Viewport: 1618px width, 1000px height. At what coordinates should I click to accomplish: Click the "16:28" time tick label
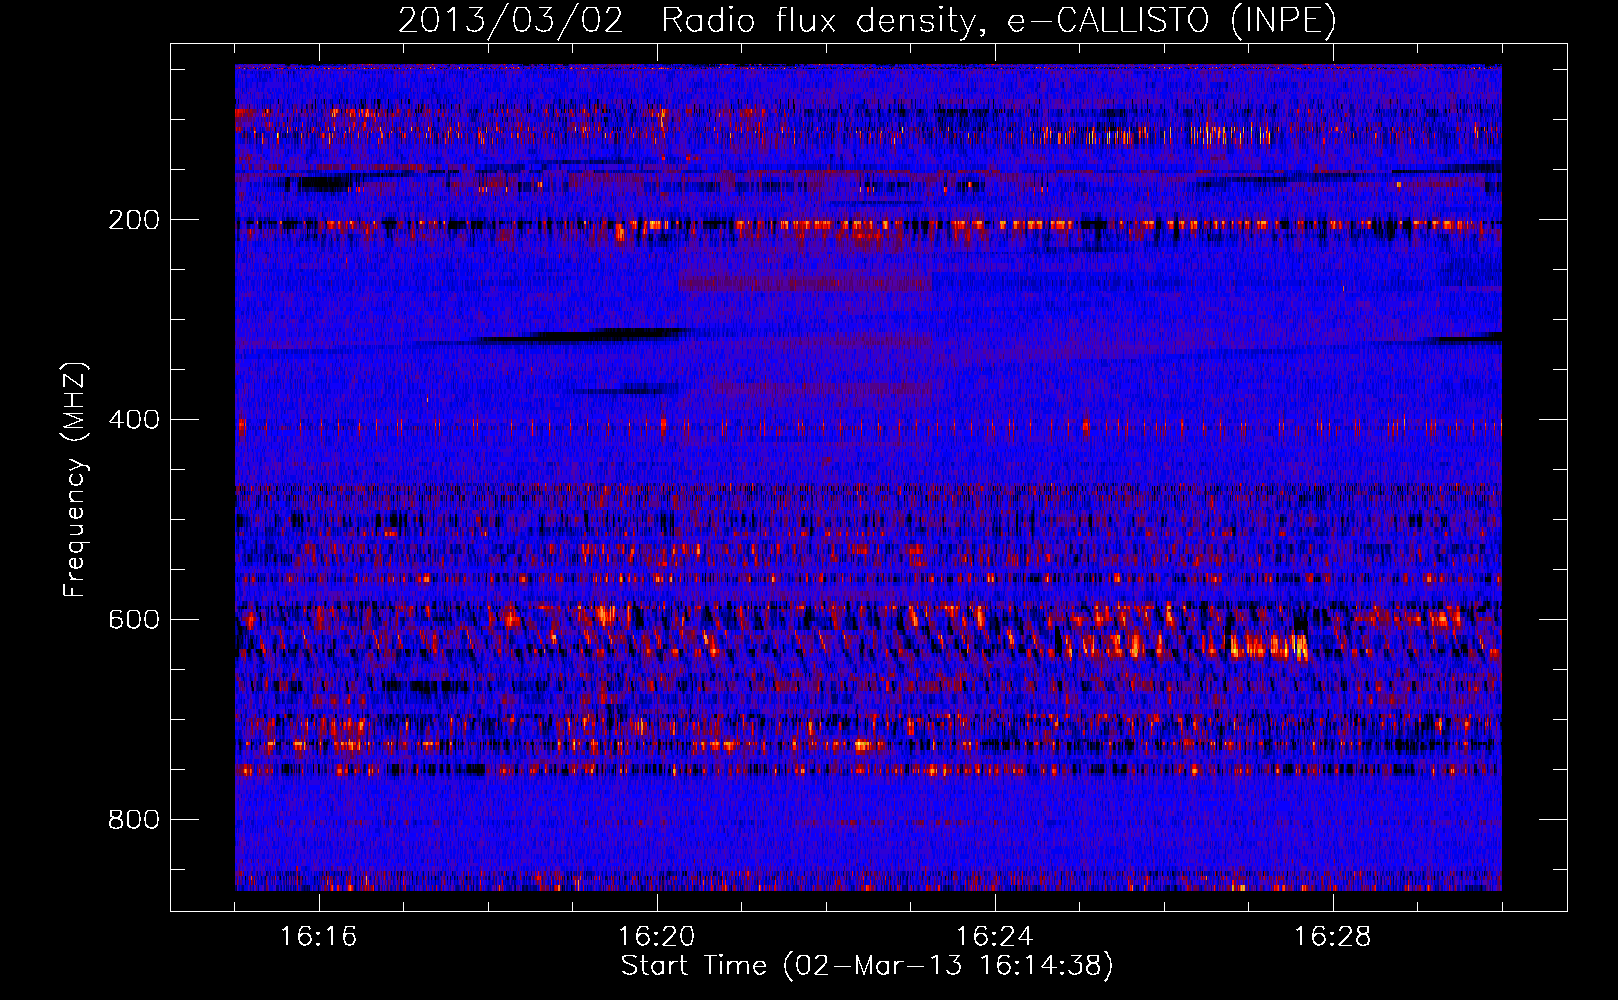(x=1333, y=936)
